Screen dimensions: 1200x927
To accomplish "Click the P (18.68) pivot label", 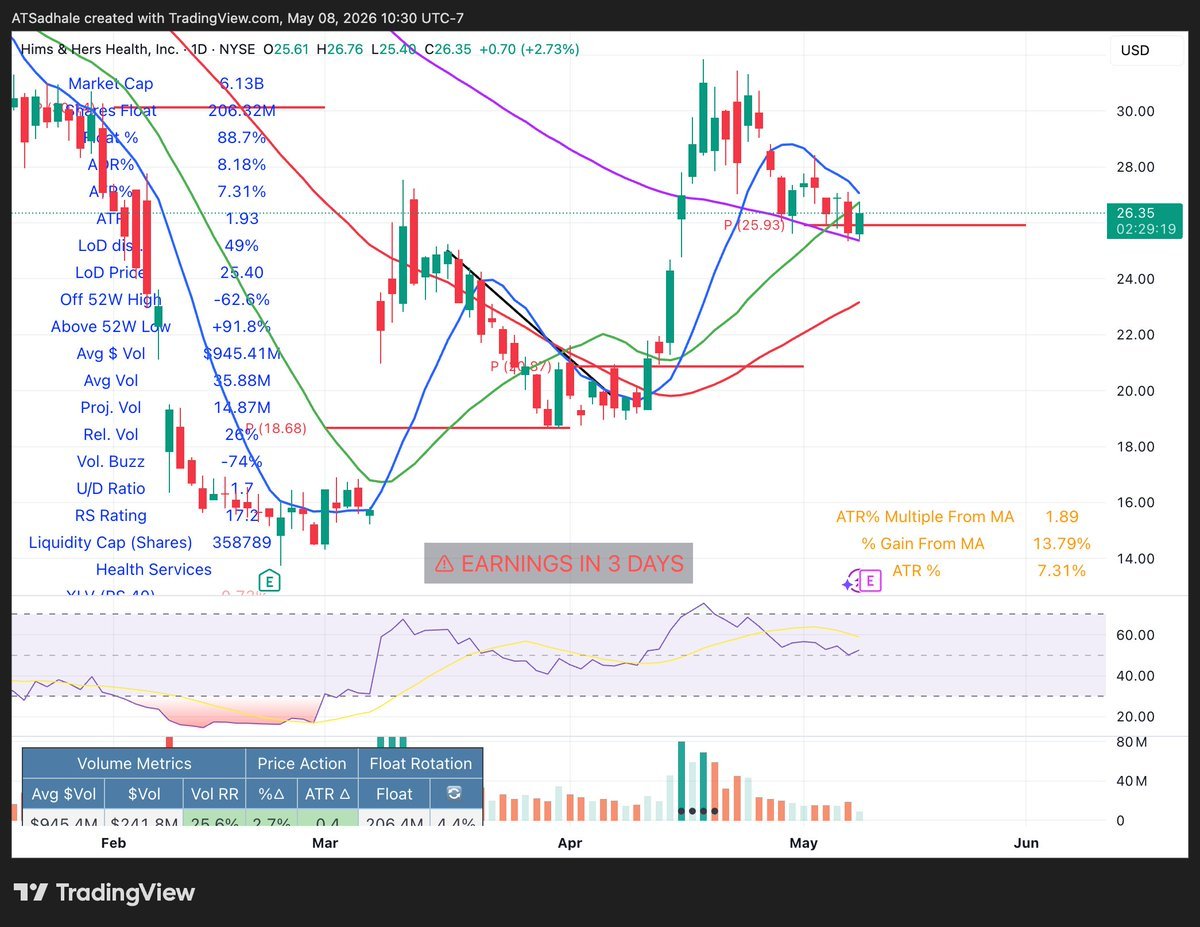I will point(276,428).
